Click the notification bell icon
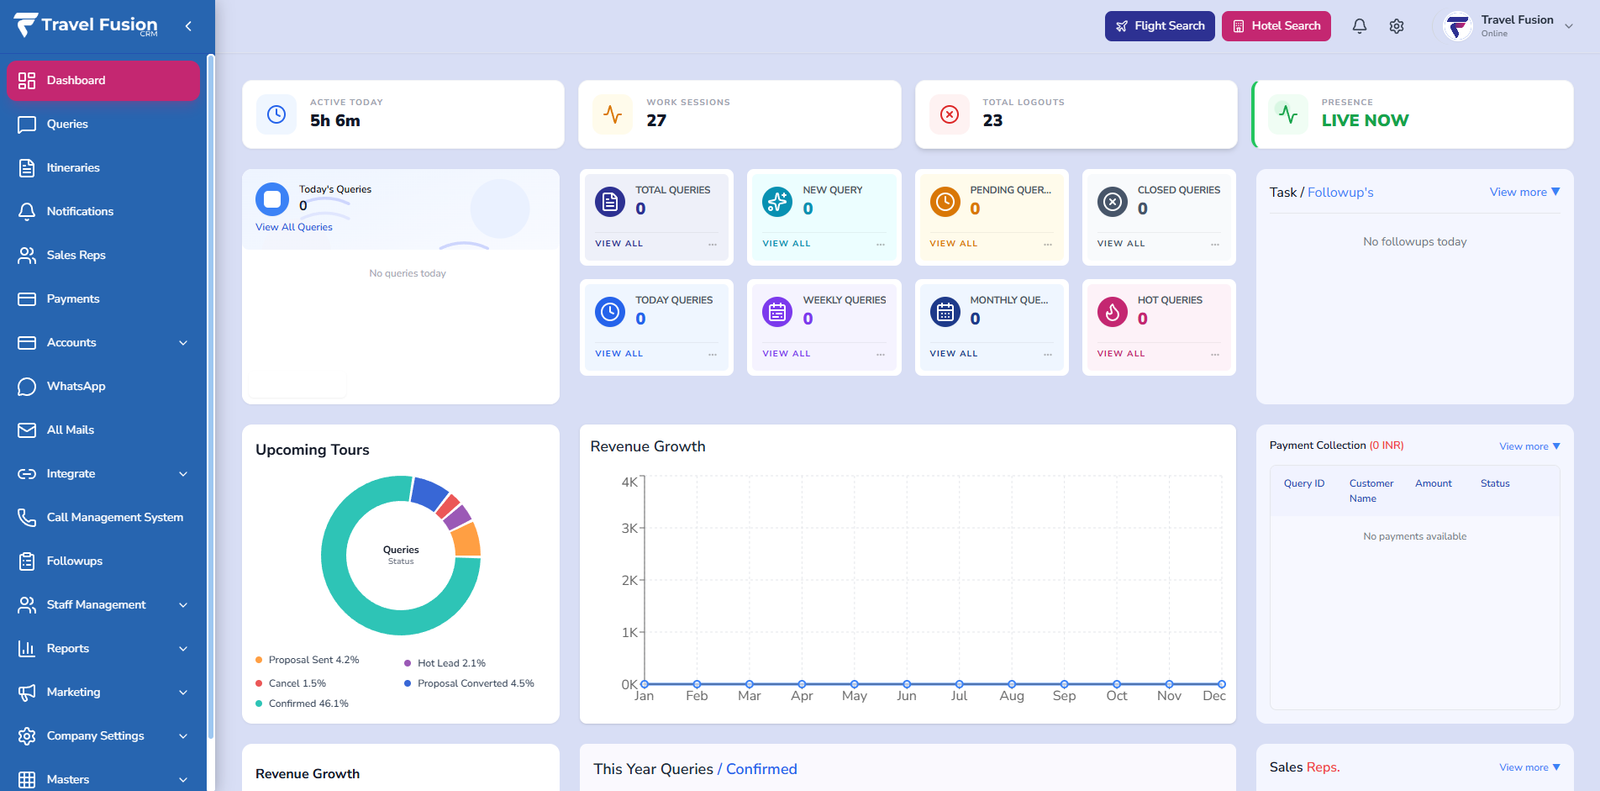Viewport: 1600px width, 791px height. [x=1359, y=26]
